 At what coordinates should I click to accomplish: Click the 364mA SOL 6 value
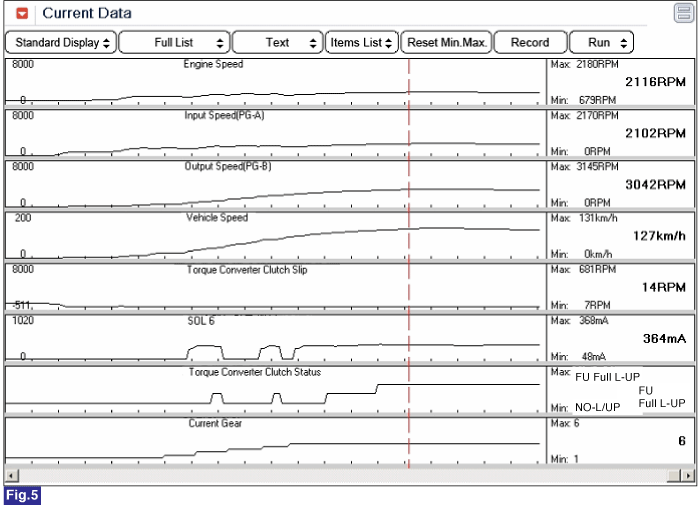664,338
